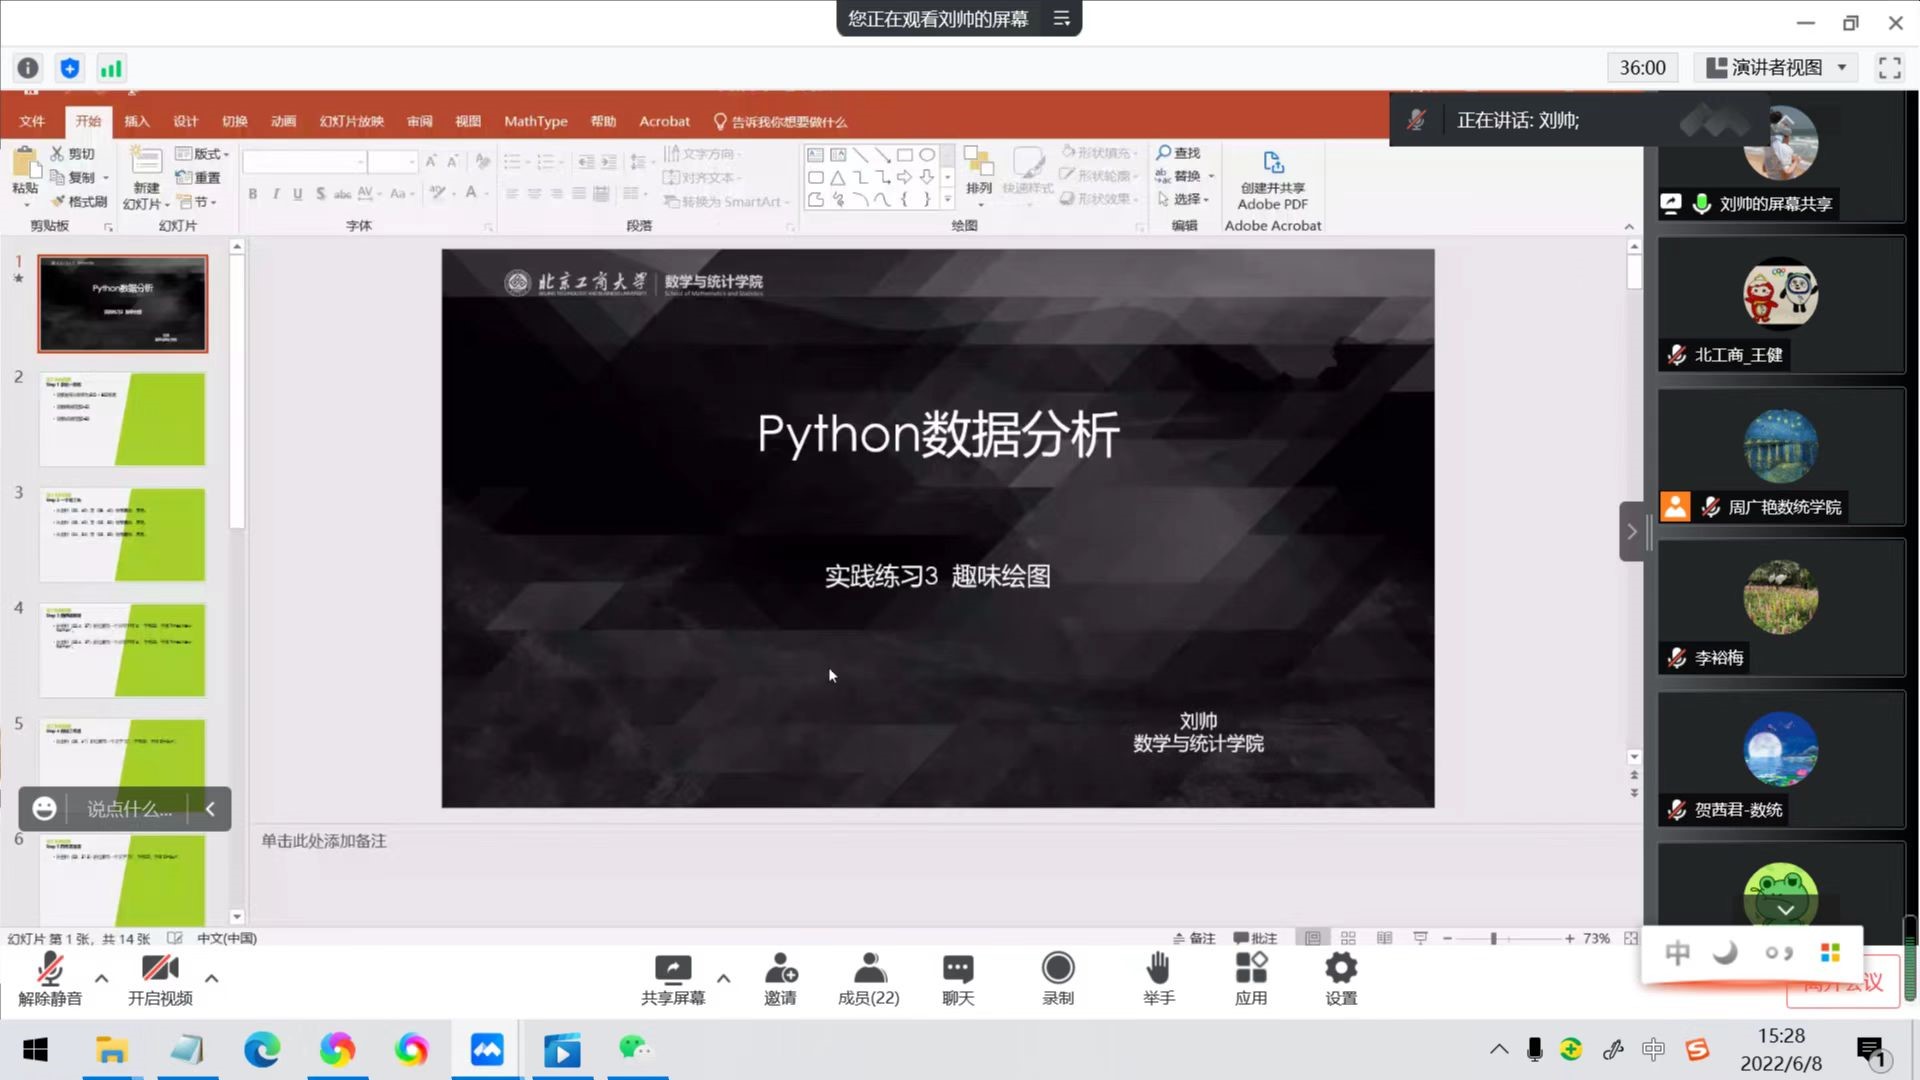
Task: Collapse the participant video panel chevron
Action: coord(1631,532)
